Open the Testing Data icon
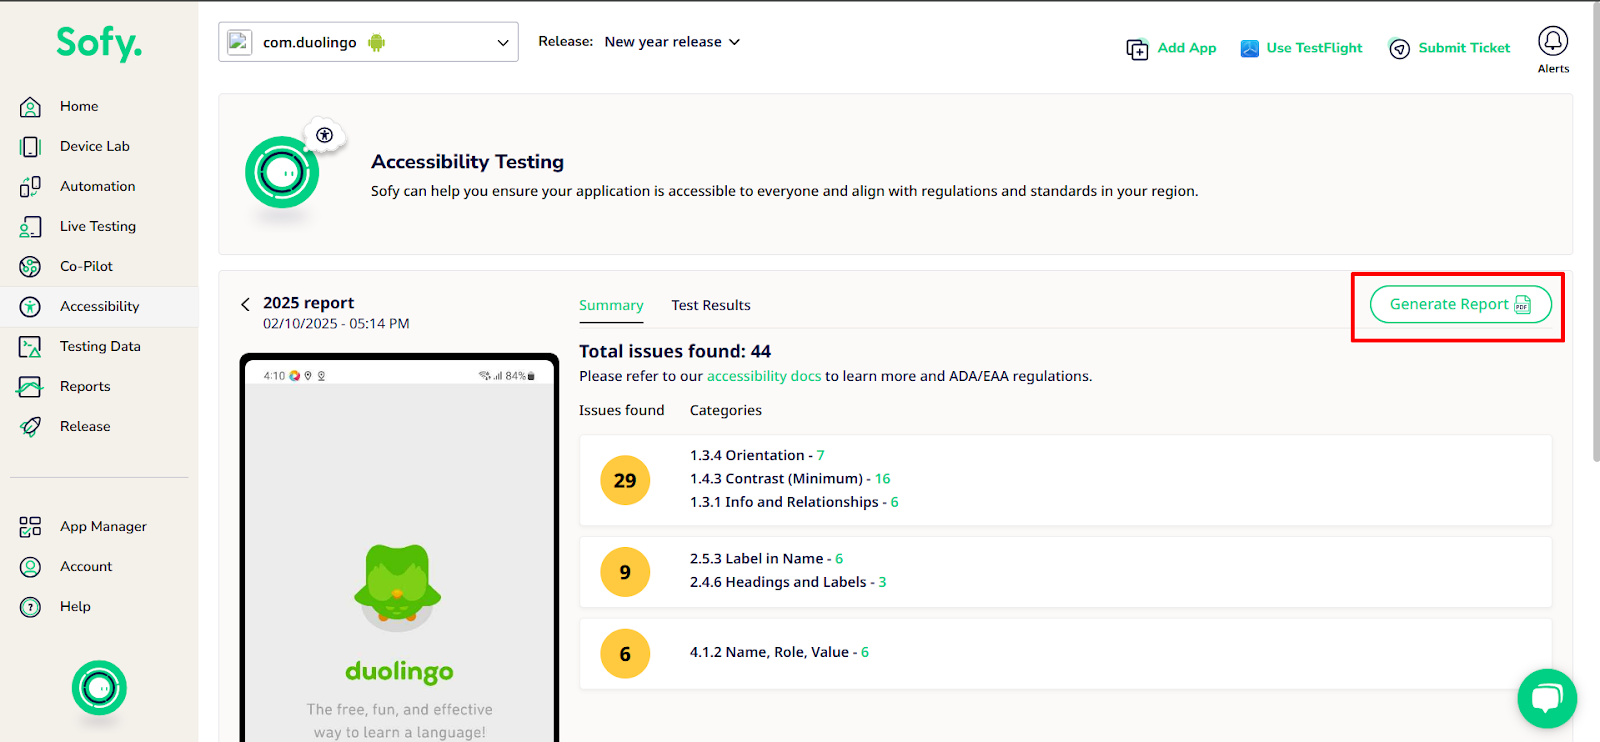 [x=30, y=346]
